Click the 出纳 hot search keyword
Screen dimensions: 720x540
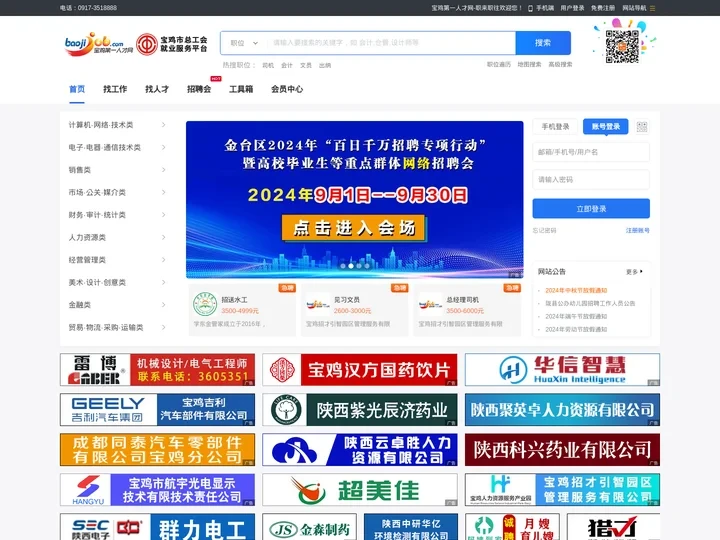(x=325, y=65)
